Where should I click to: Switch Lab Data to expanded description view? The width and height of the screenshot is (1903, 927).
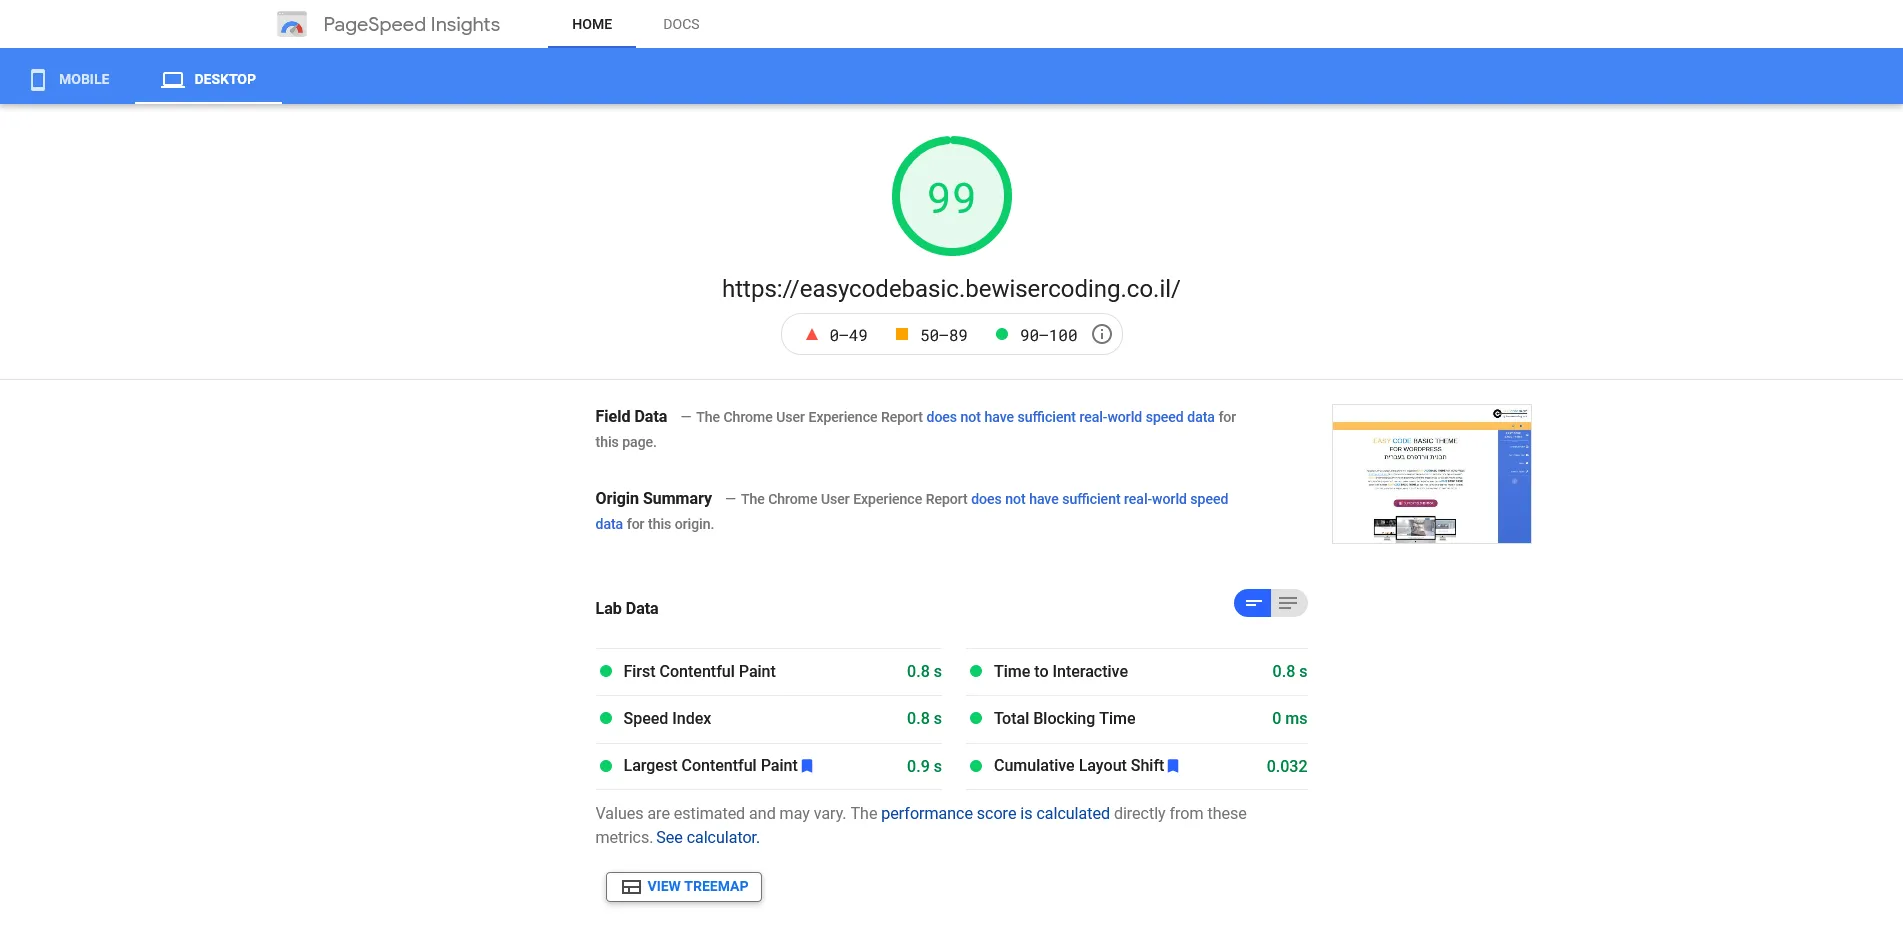coord(1288,603)
